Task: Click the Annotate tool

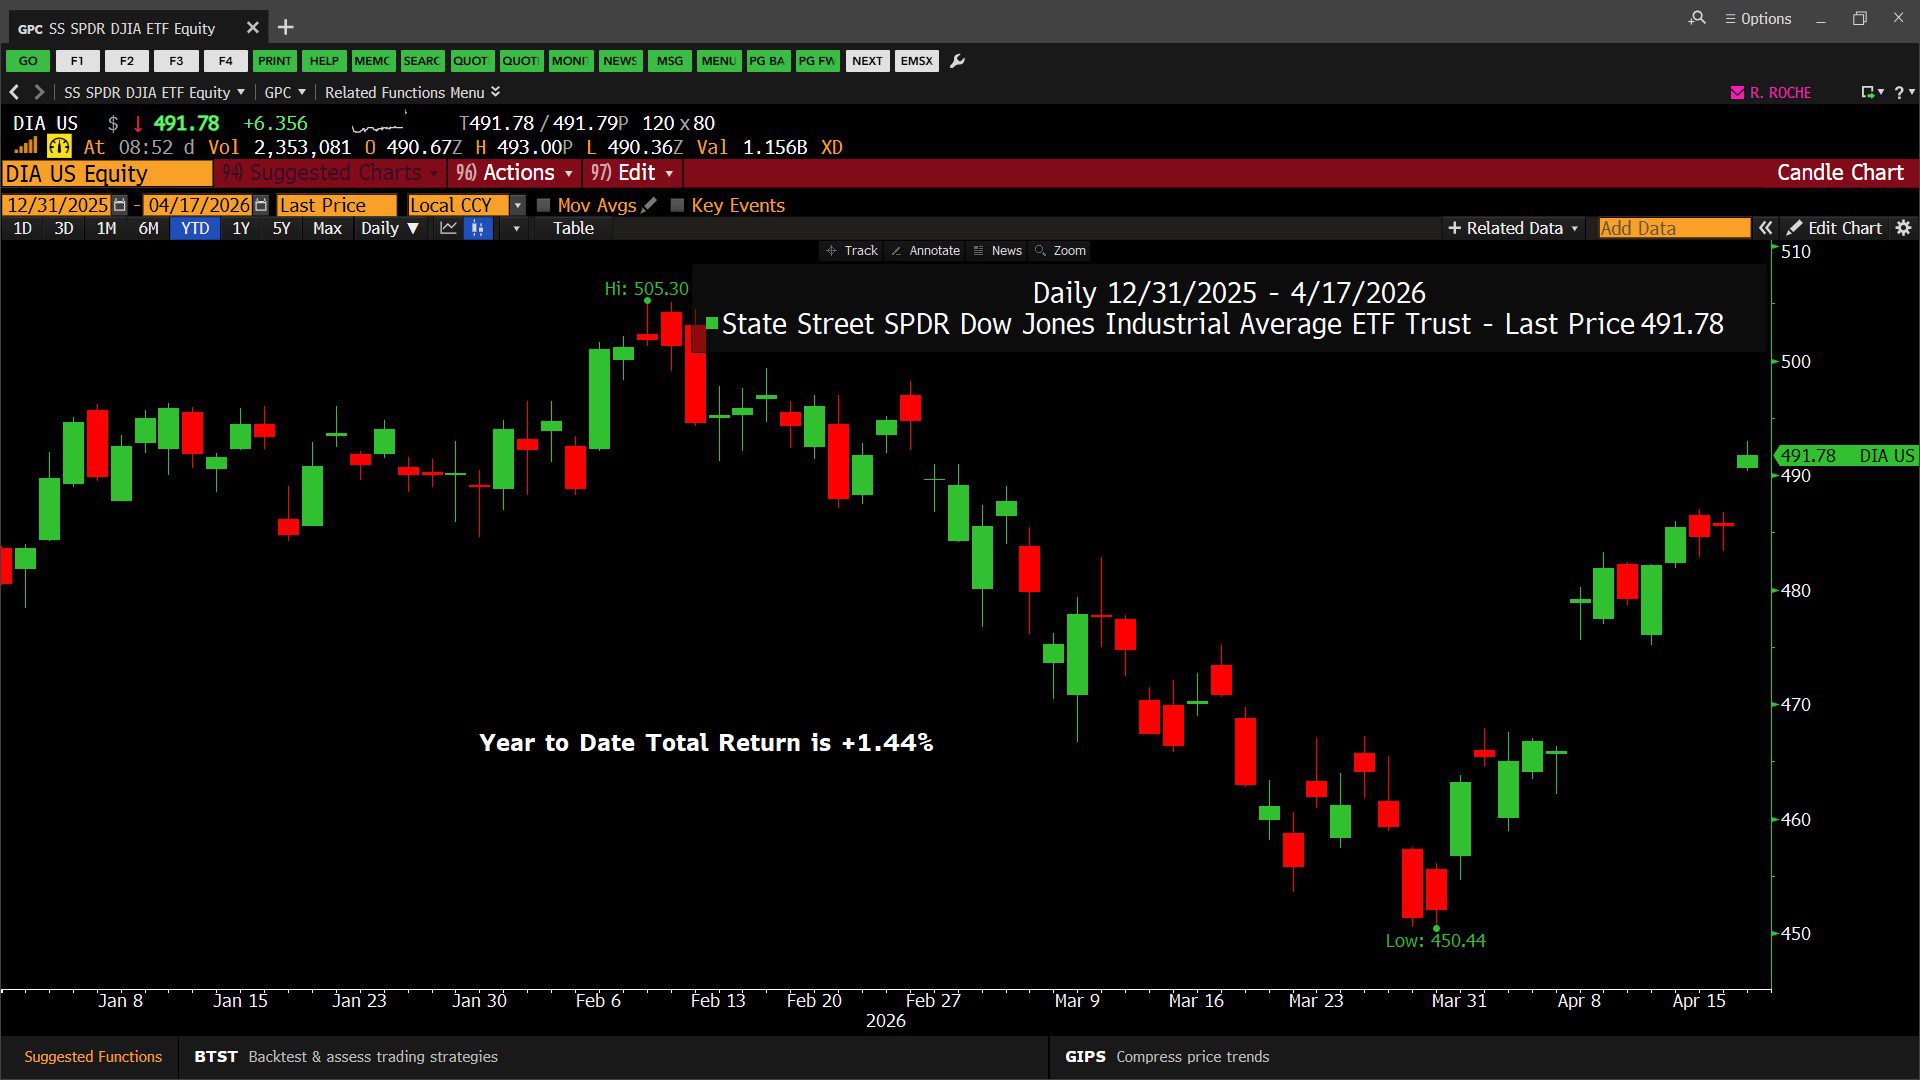Action: (925, 251)
